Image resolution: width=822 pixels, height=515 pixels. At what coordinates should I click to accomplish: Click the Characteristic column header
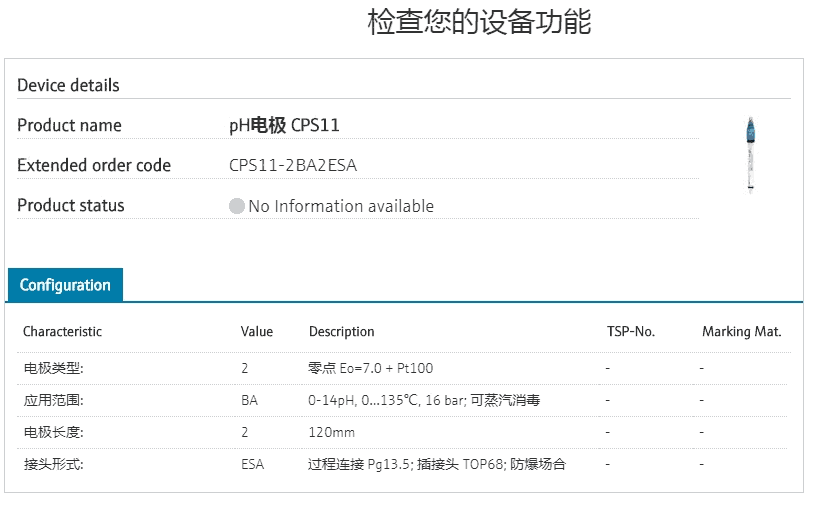(62, 332)
